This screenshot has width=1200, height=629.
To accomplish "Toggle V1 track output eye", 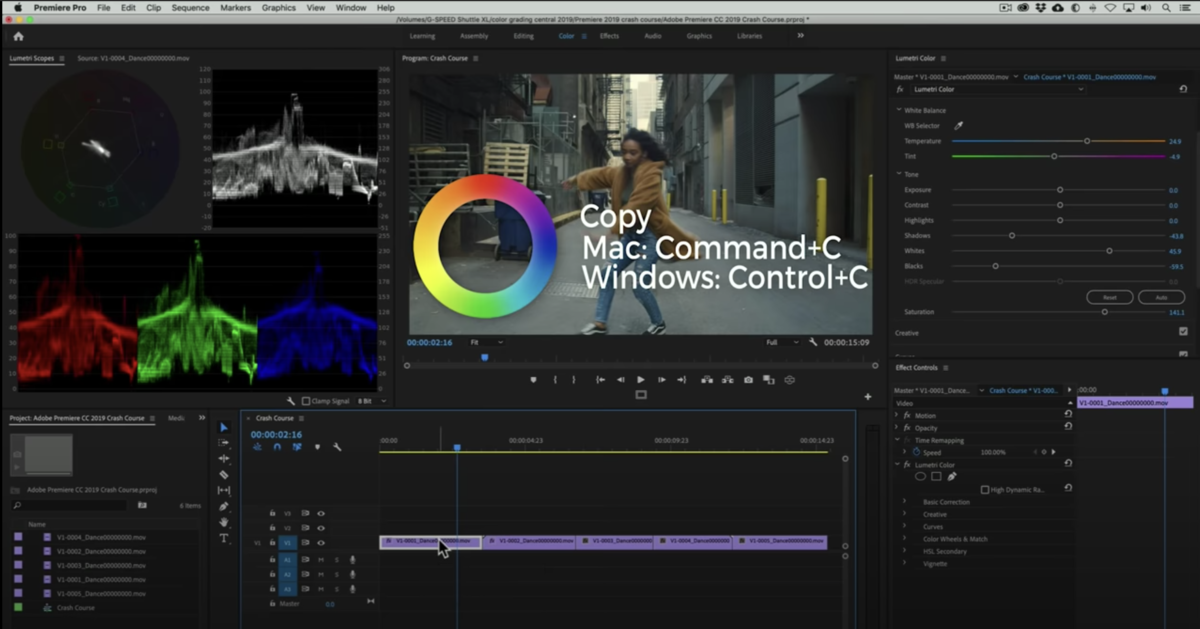I will pos(321,542).
